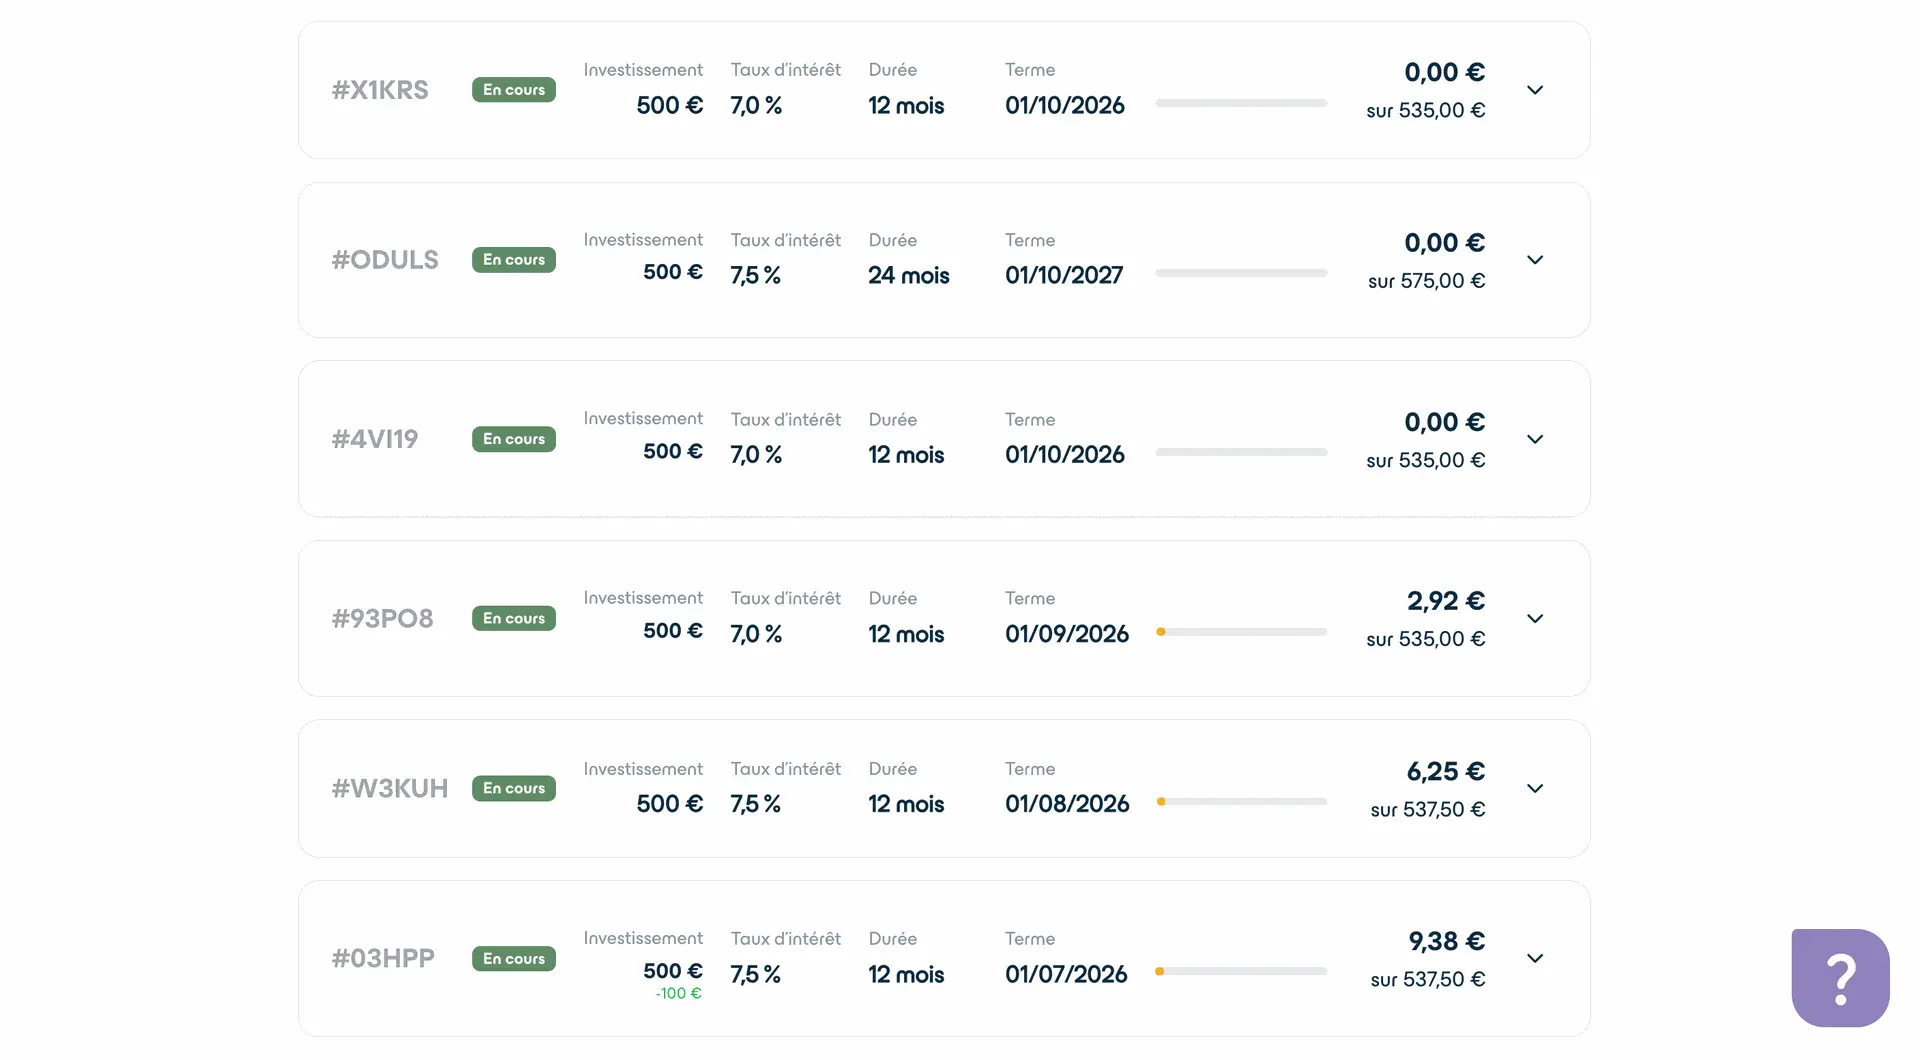Click the progress bar of #93PO8

click(1241, 632)
